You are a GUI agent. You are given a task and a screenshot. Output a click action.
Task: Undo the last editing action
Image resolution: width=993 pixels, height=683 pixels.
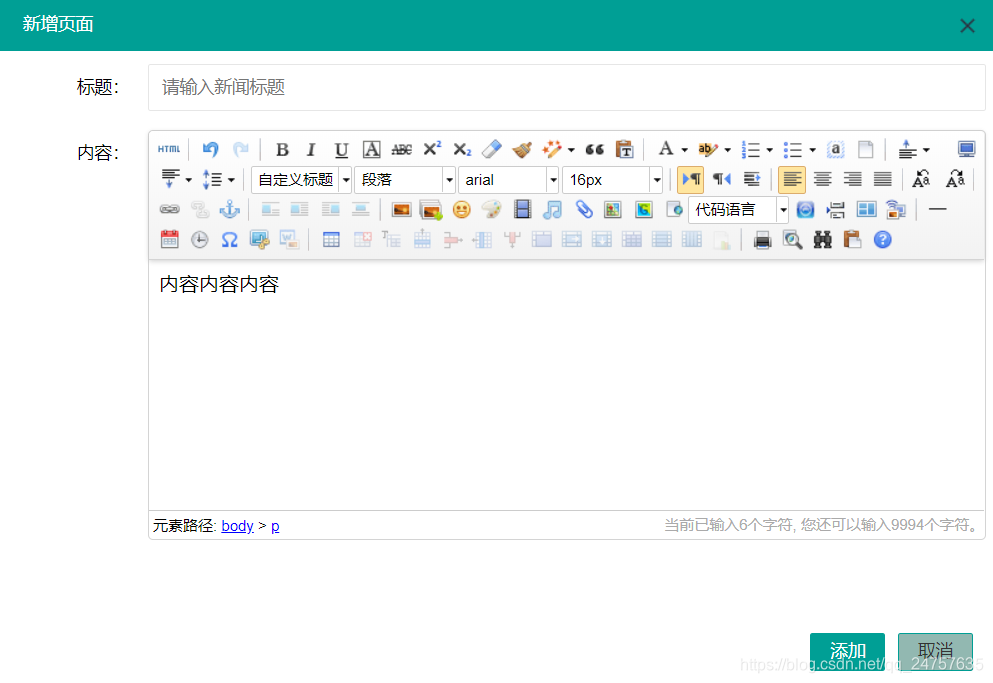coord(210,148)
